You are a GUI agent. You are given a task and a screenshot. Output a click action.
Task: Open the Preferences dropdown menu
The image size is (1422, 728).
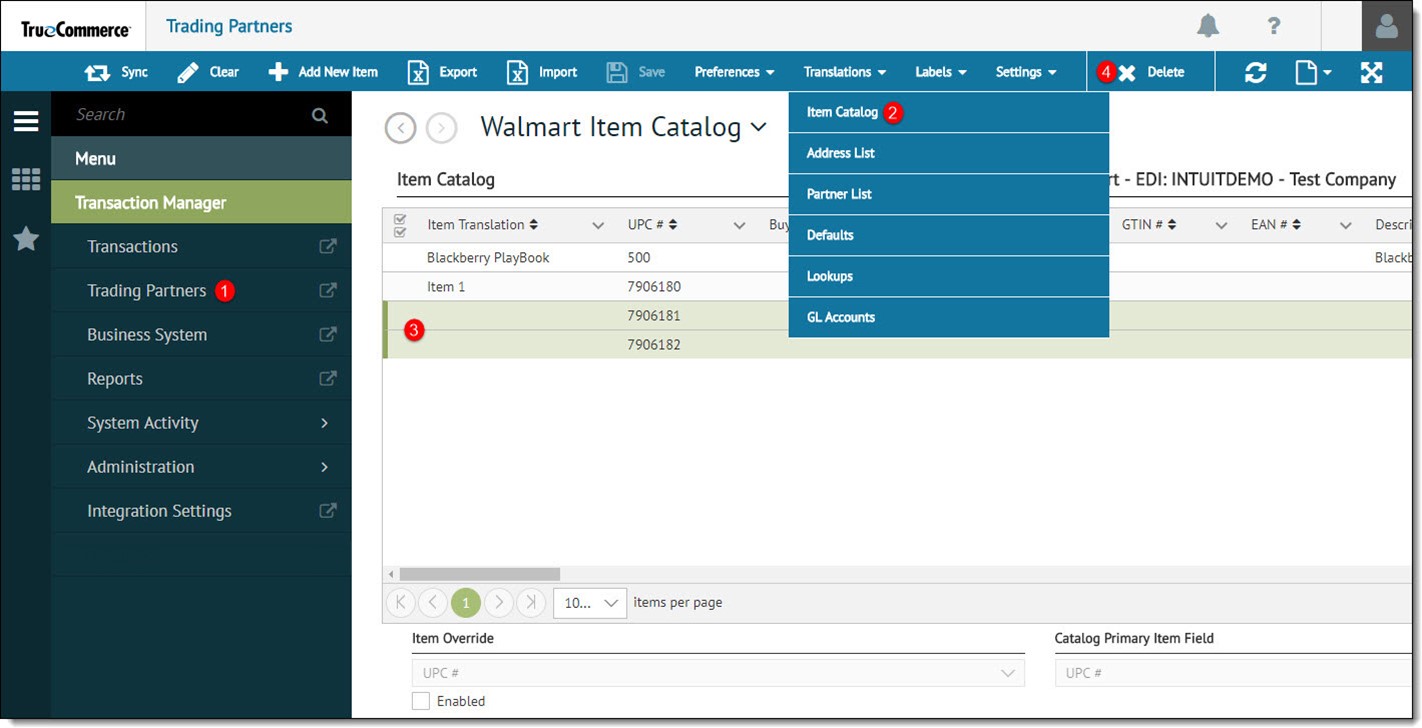tap(735, 72)
